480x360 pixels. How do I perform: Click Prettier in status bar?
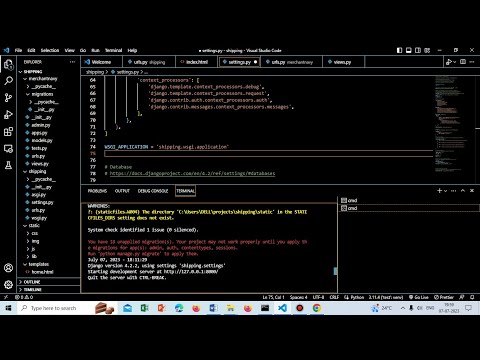pos(444,297)
